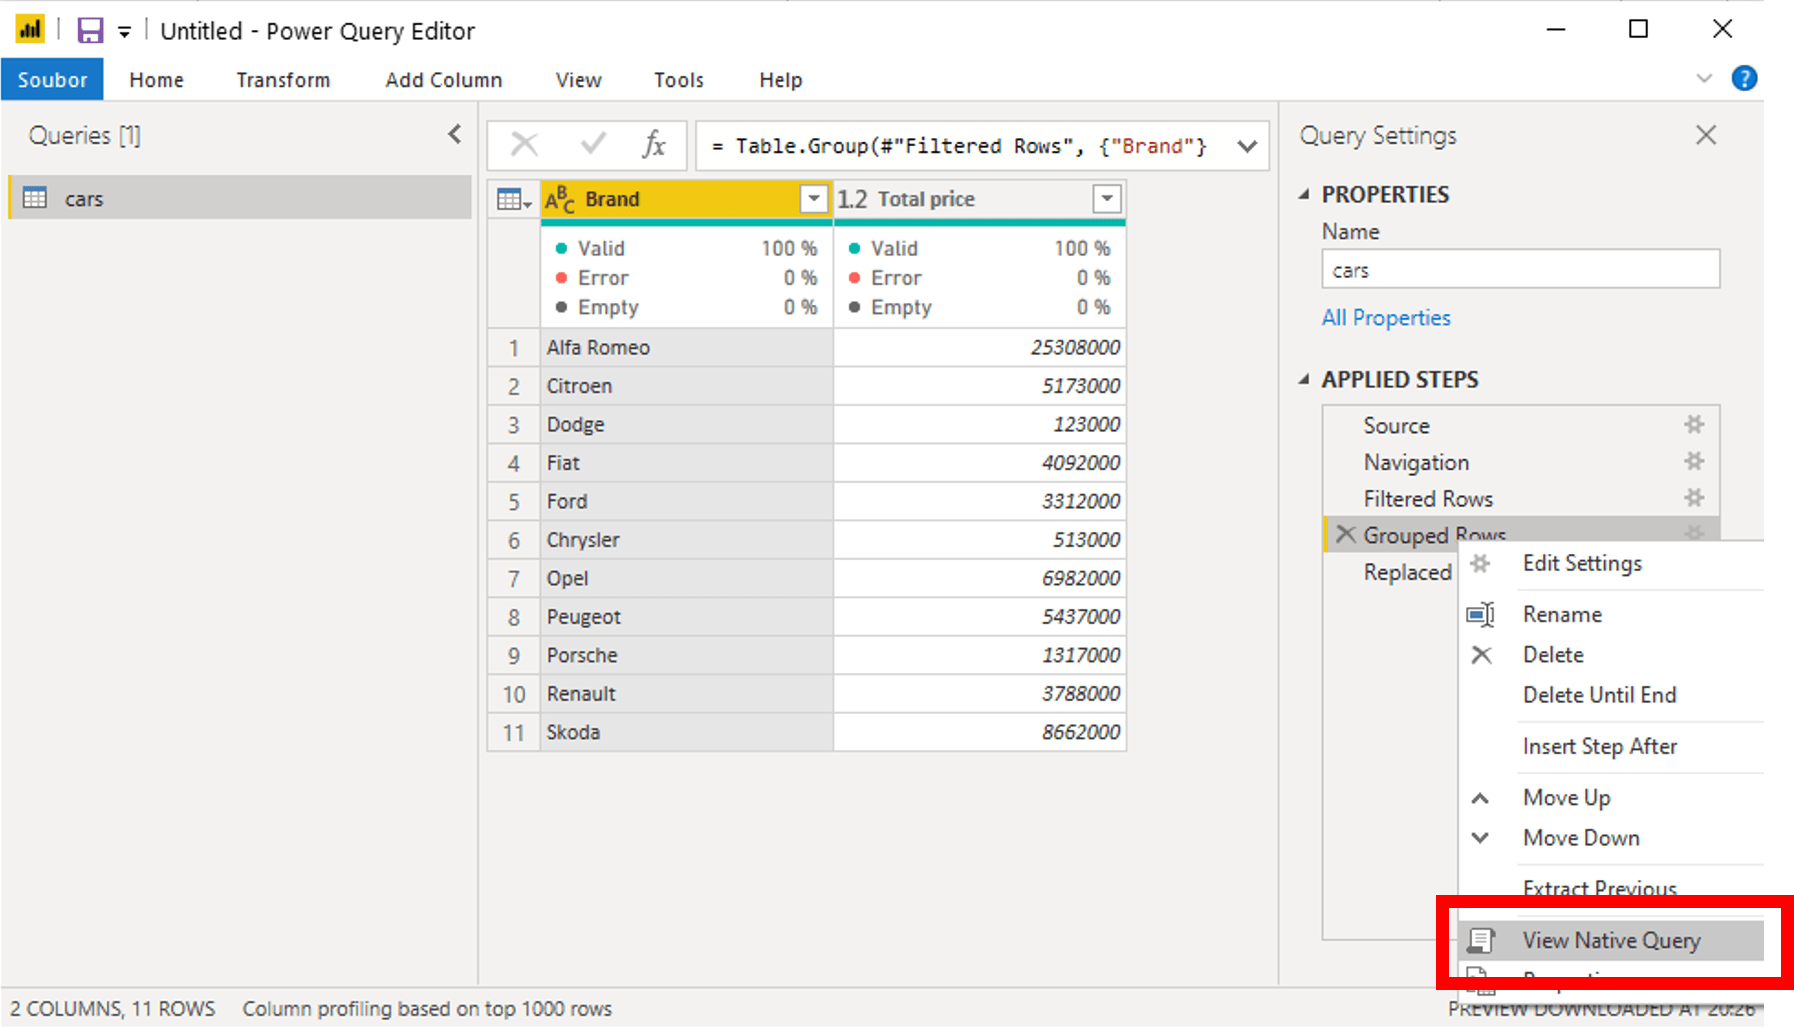Collapse the PROPERTIES section
This screenshot has height=1027, width=1794.
point(1304,194)
